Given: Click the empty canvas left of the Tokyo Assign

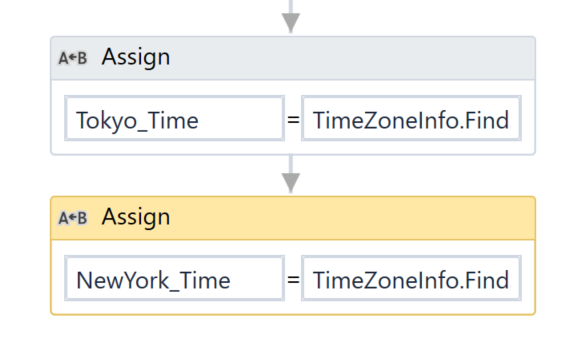Looking at the screenshot, I should (x=25, y=96).
